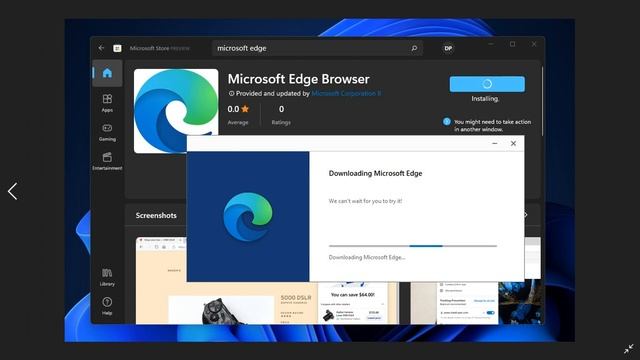
Task: Close the Edge installer dialog
Action: (513, 144)
